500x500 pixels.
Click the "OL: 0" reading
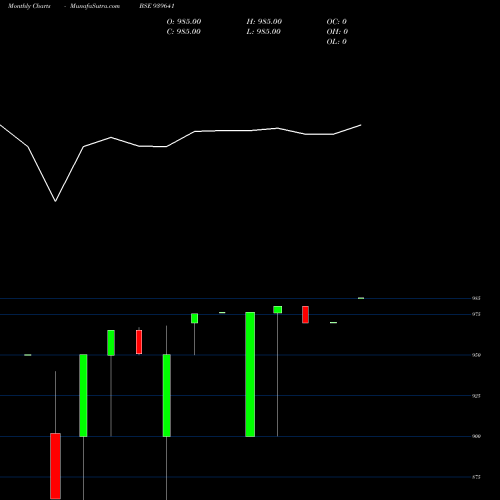(337, 42)
